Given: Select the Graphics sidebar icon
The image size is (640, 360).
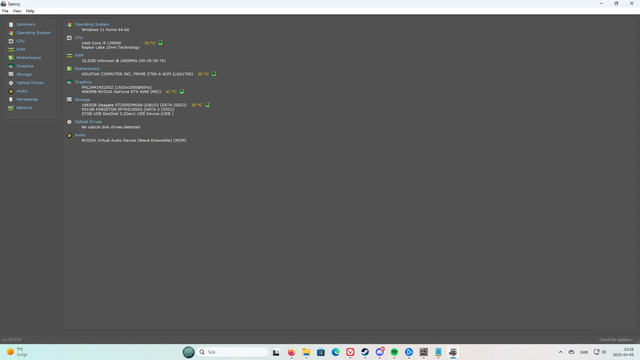Looking at the screenshot, I should 11,66.
